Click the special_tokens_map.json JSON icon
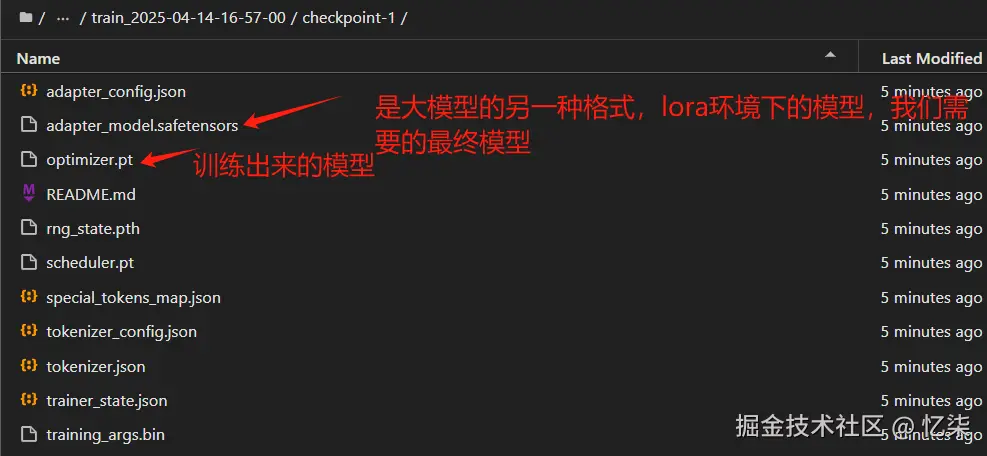987x456 pixels. [28, 297]
